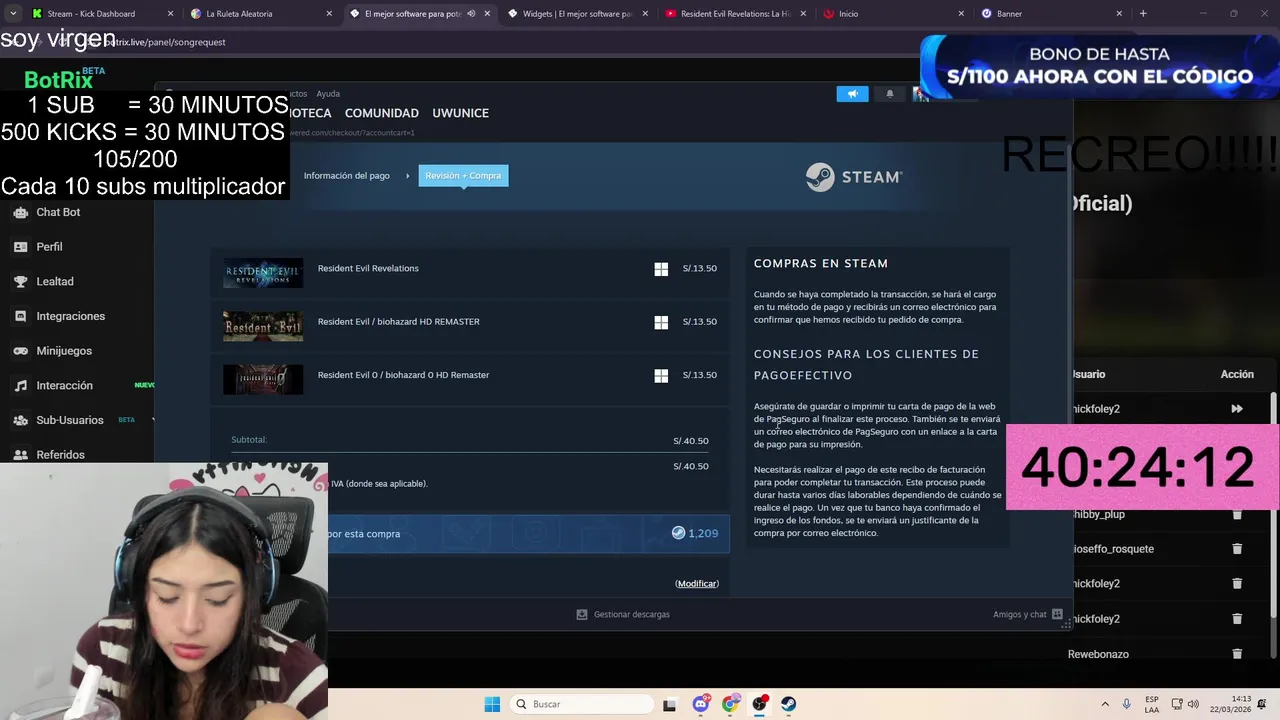This screenshot has width=1280, height=720.
Task: Click the Steam announcements megaphone icon
Action: pyautogui.click(x=852, y=94)
